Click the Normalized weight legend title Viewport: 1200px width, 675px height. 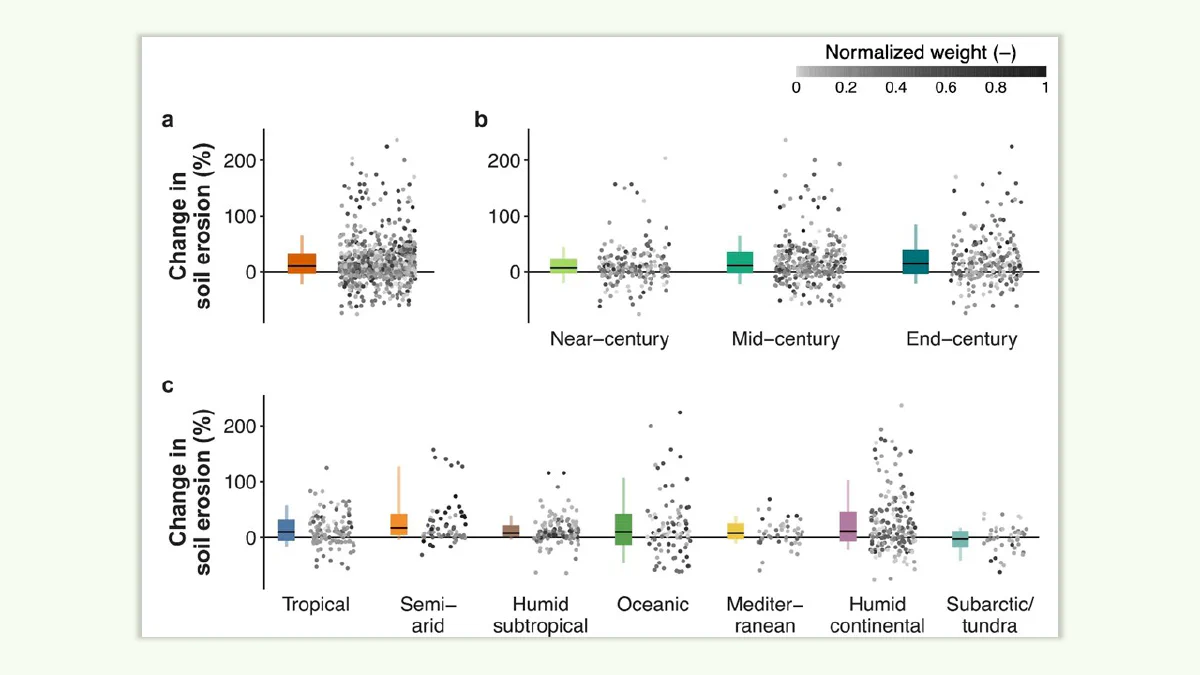tap(921, 51)
